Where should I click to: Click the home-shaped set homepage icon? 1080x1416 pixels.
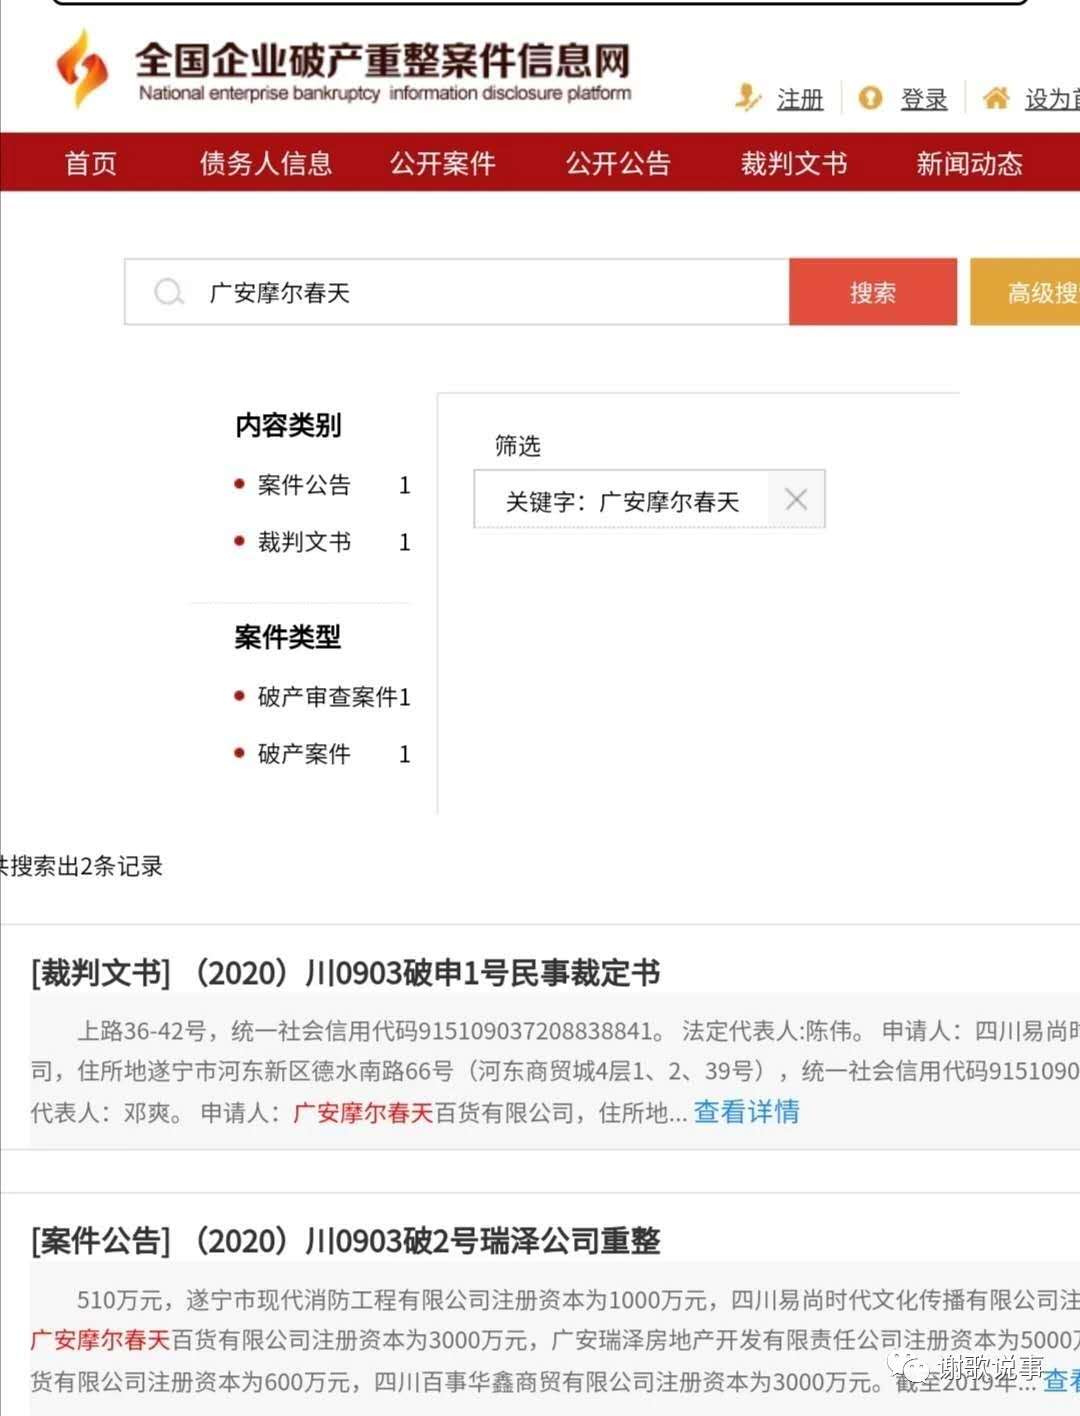995,98
